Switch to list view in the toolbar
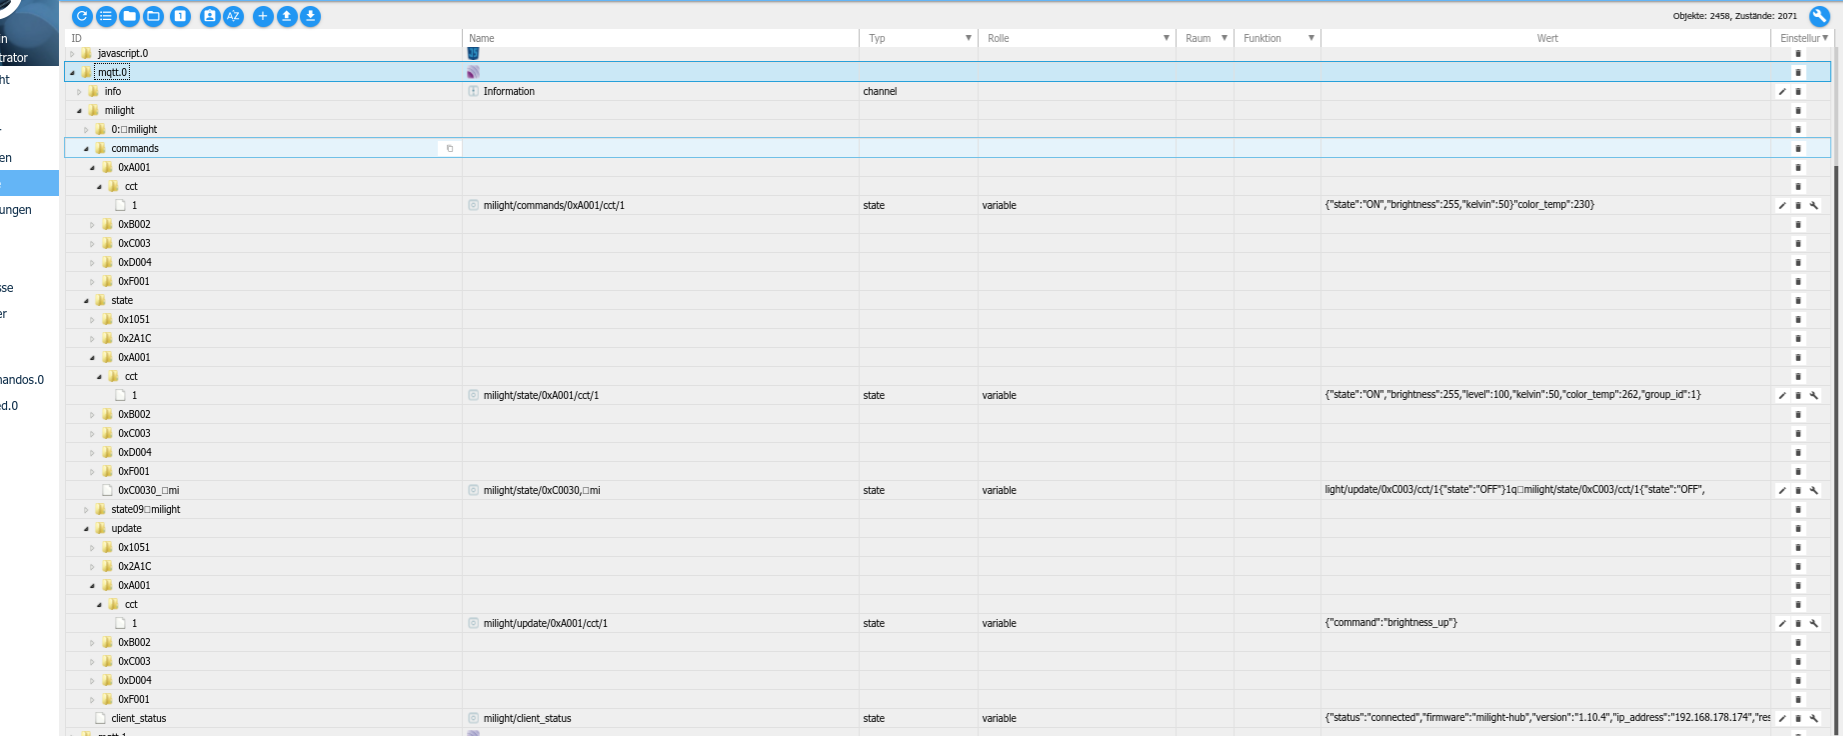The height and width of the screenshot is (736, 1843). click(106, 16)
